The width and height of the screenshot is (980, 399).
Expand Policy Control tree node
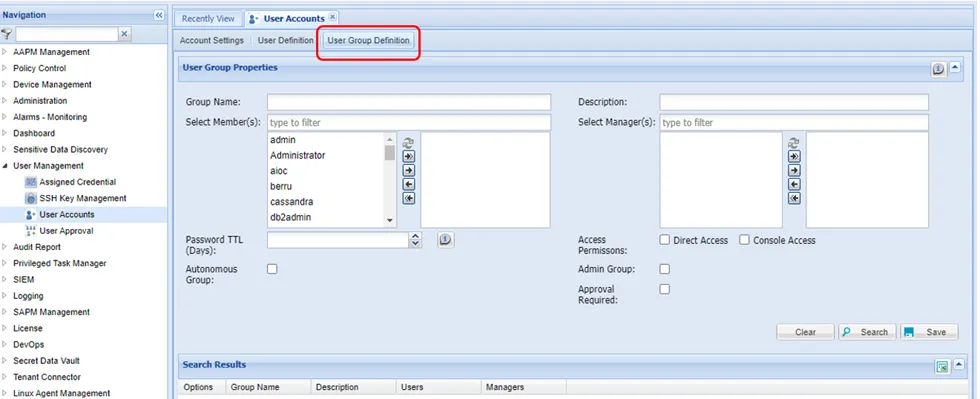(5, 68)
